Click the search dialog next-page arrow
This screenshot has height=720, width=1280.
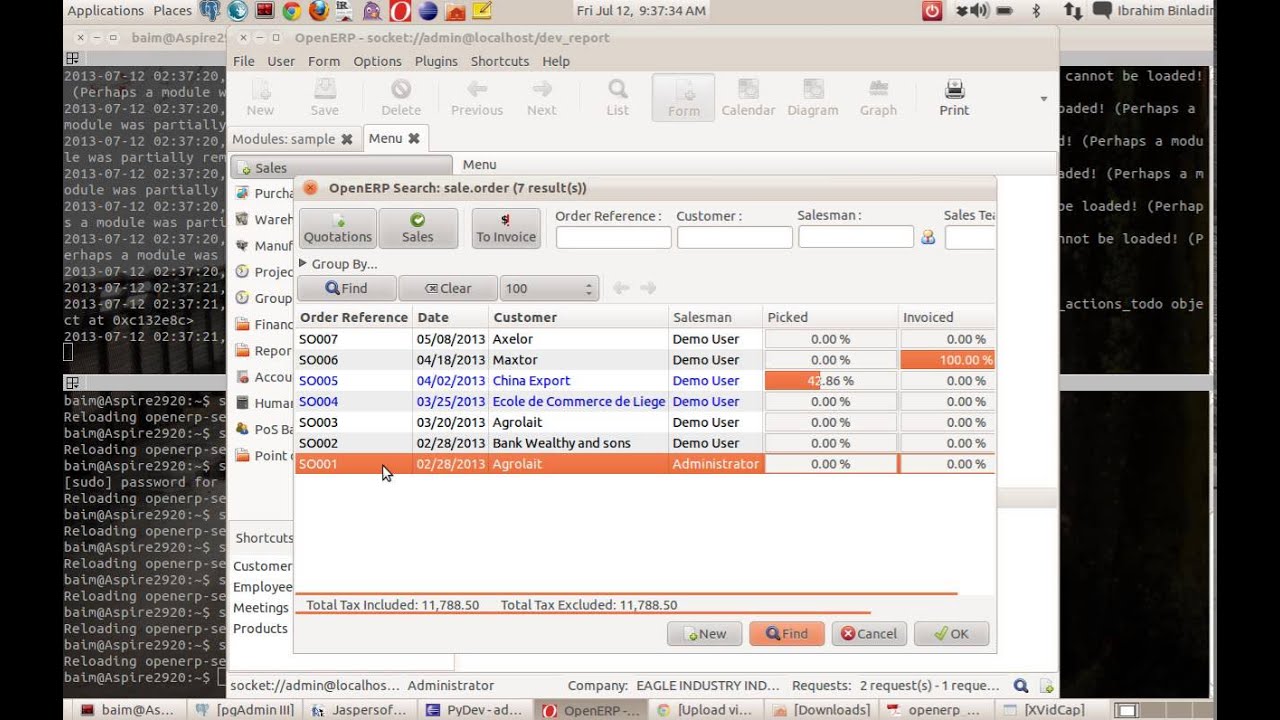click(648, 288)
